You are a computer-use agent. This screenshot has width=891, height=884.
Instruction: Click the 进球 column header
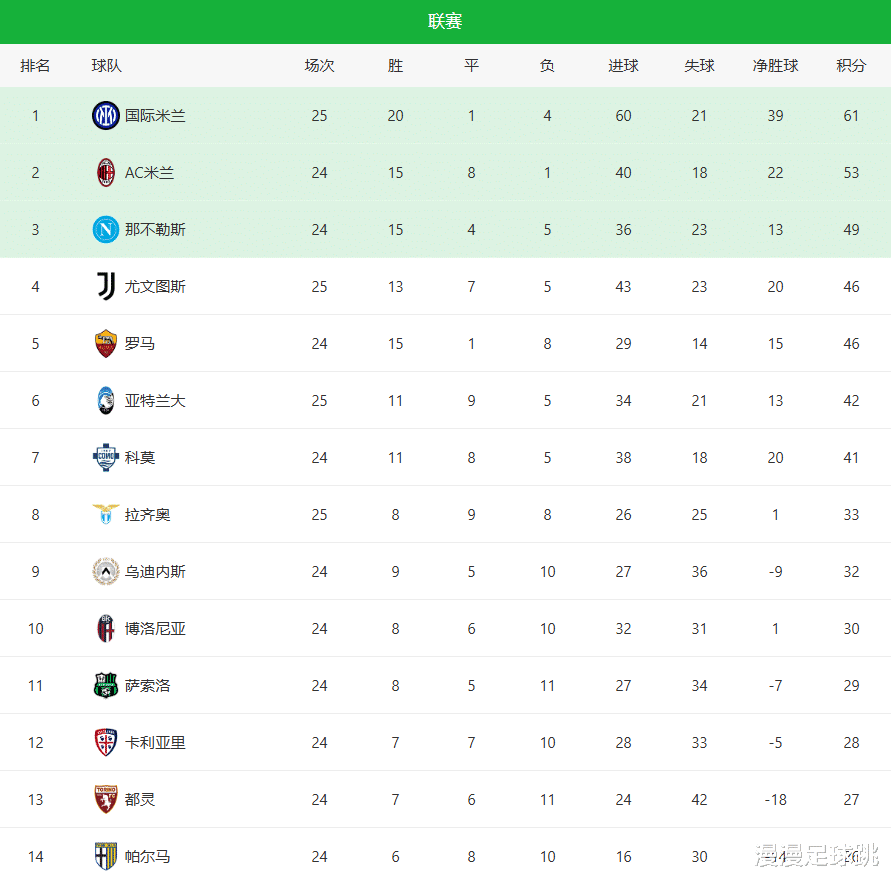[623, 66]
